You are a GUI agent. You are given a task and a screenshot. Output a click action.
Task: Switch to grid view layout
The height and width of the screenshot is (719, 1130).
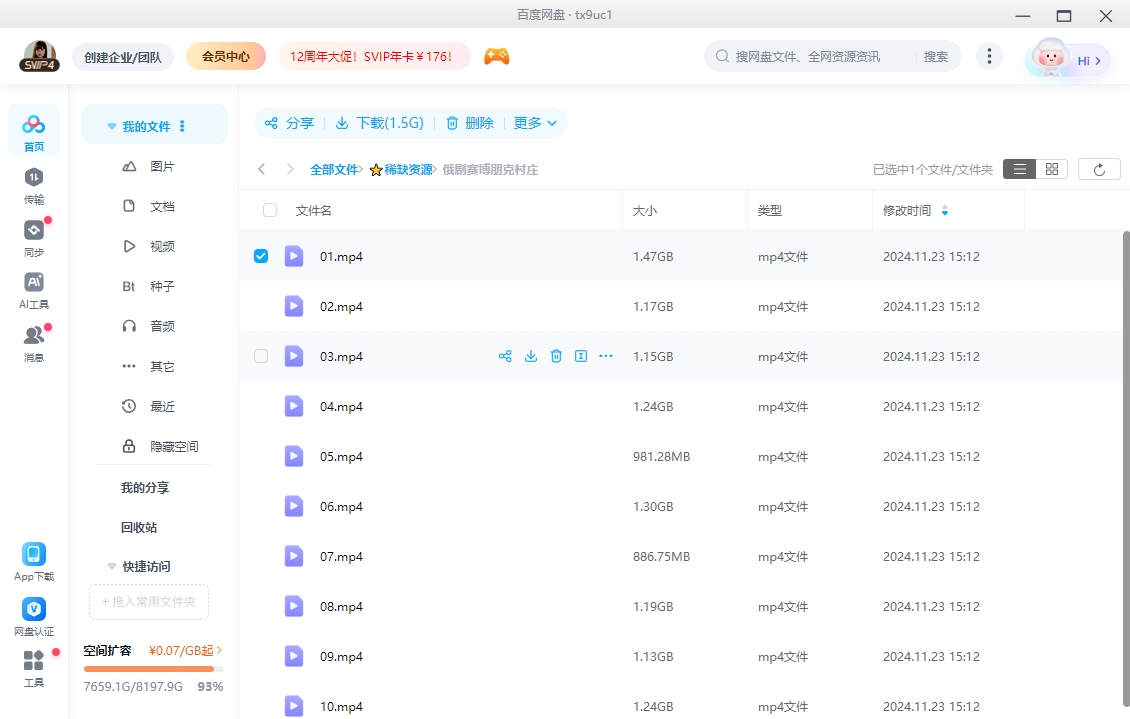[1051, 168]
